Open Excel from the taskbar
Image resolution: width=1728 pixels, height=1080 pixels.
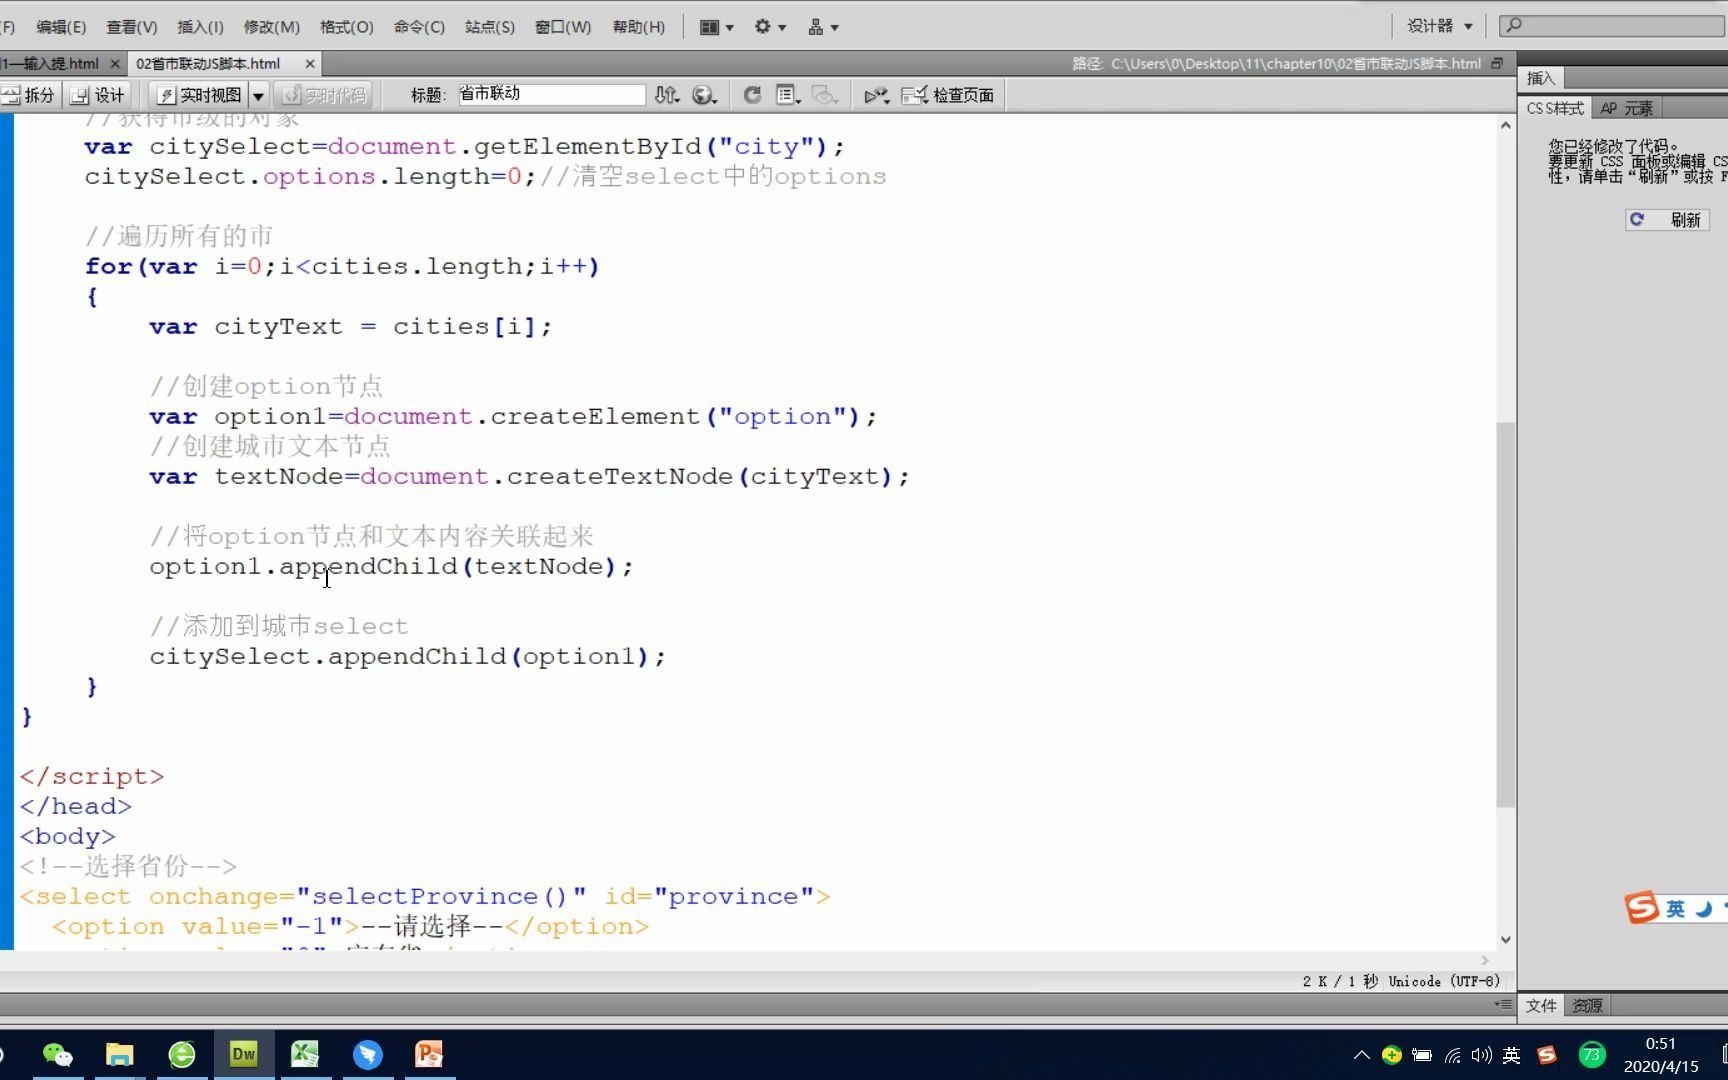click(306, 1054)
